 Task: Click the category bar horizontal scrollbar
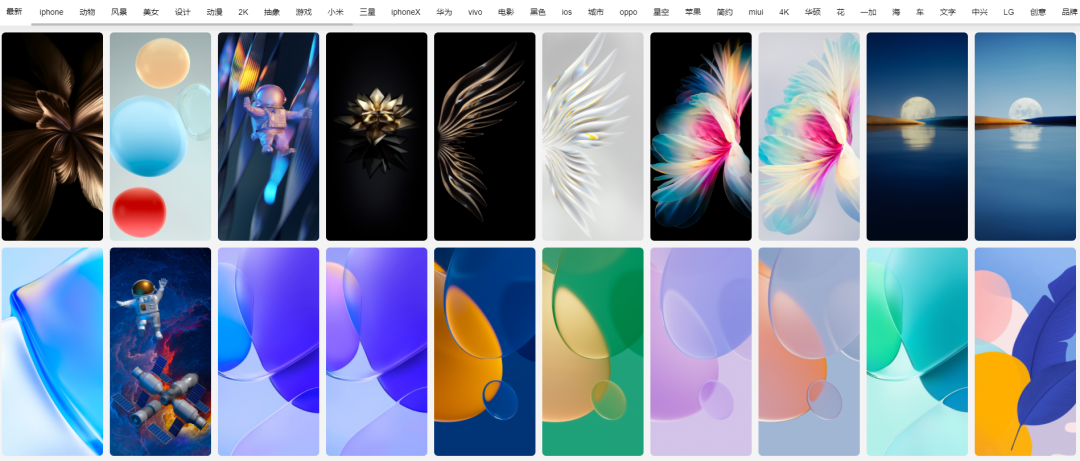[192, 23]
